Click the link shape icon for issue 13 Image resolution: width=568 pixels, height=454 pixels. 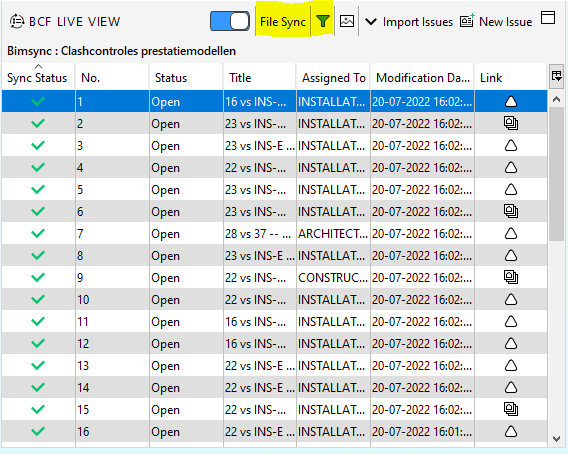coord(511,366)
